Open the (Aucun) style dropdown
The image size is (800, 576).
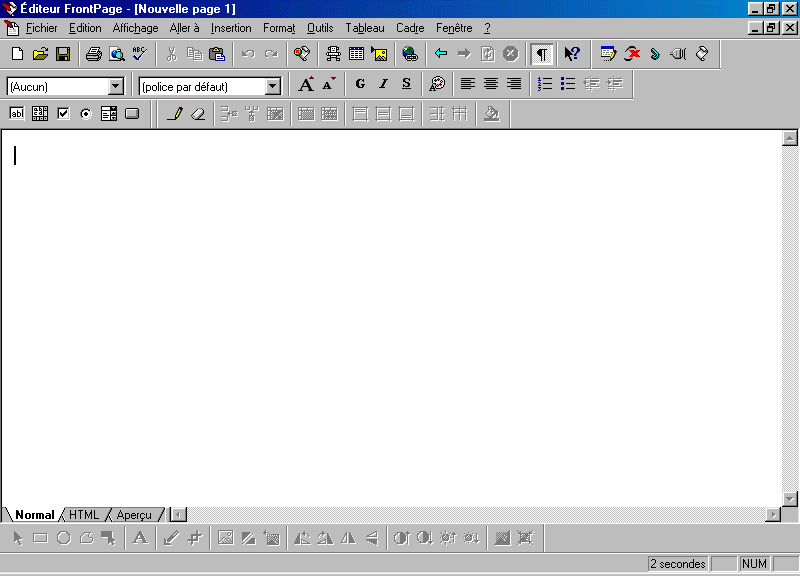click(116, 86)
